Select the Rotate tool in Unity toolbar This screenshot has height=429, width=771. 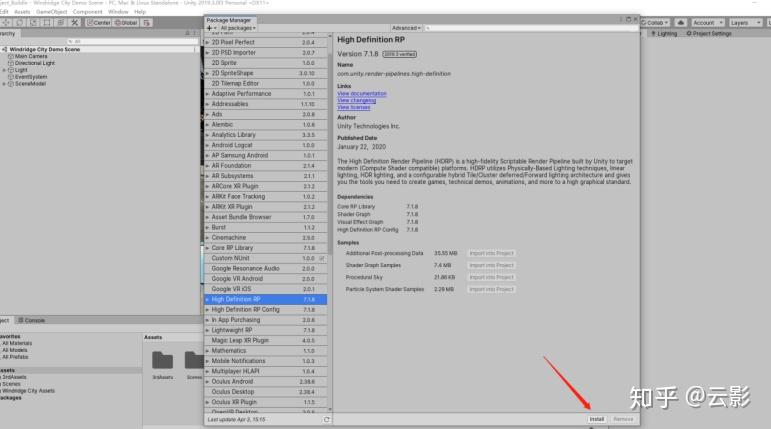tap(20, 23)
